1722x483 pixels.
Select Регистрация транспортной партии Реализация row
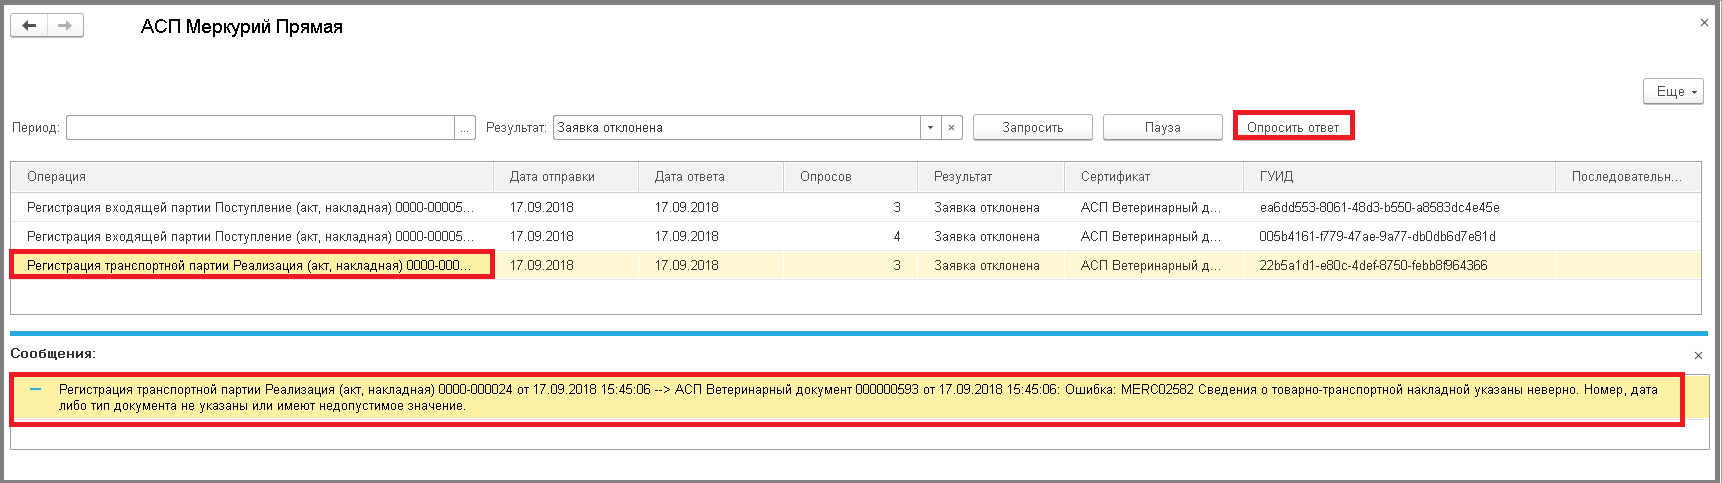(856, 265)
